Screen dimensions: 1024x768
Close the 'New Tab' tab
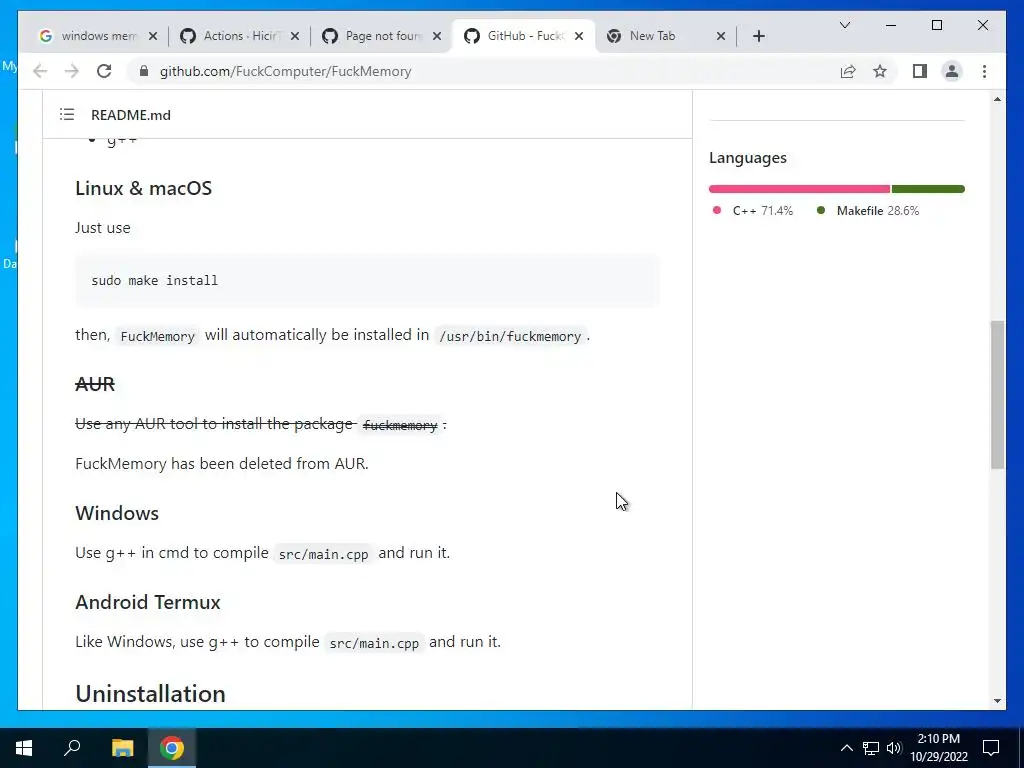pyautogui.click(x=721, y=36)
